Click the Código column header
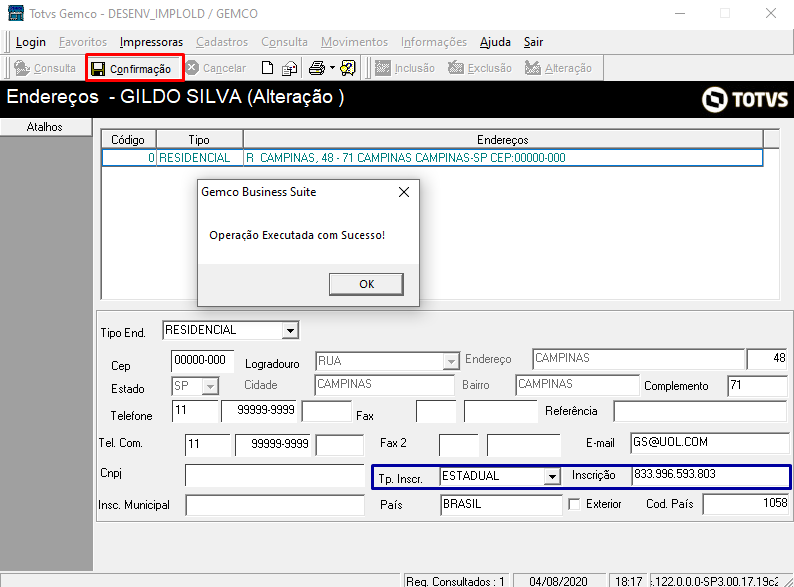The width and height of the screenshot is (794, 587). pyautogui.click(x=128, y=139)
